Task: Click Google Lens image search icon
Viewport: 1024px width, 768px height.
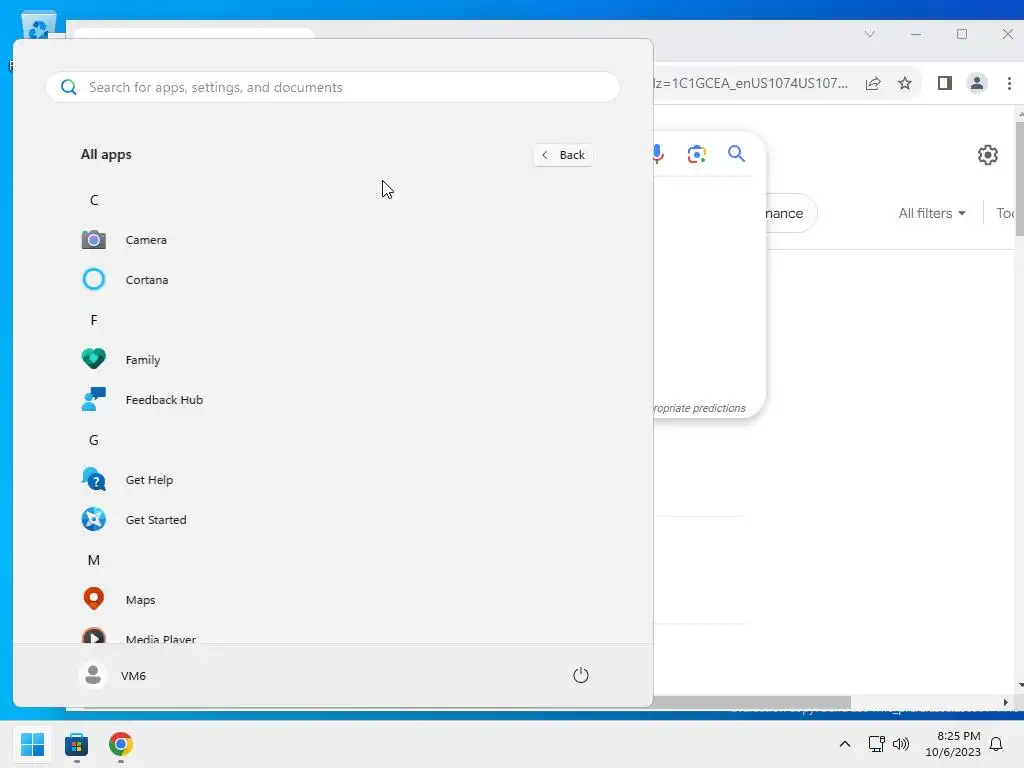Action: (x=697, y=154)
